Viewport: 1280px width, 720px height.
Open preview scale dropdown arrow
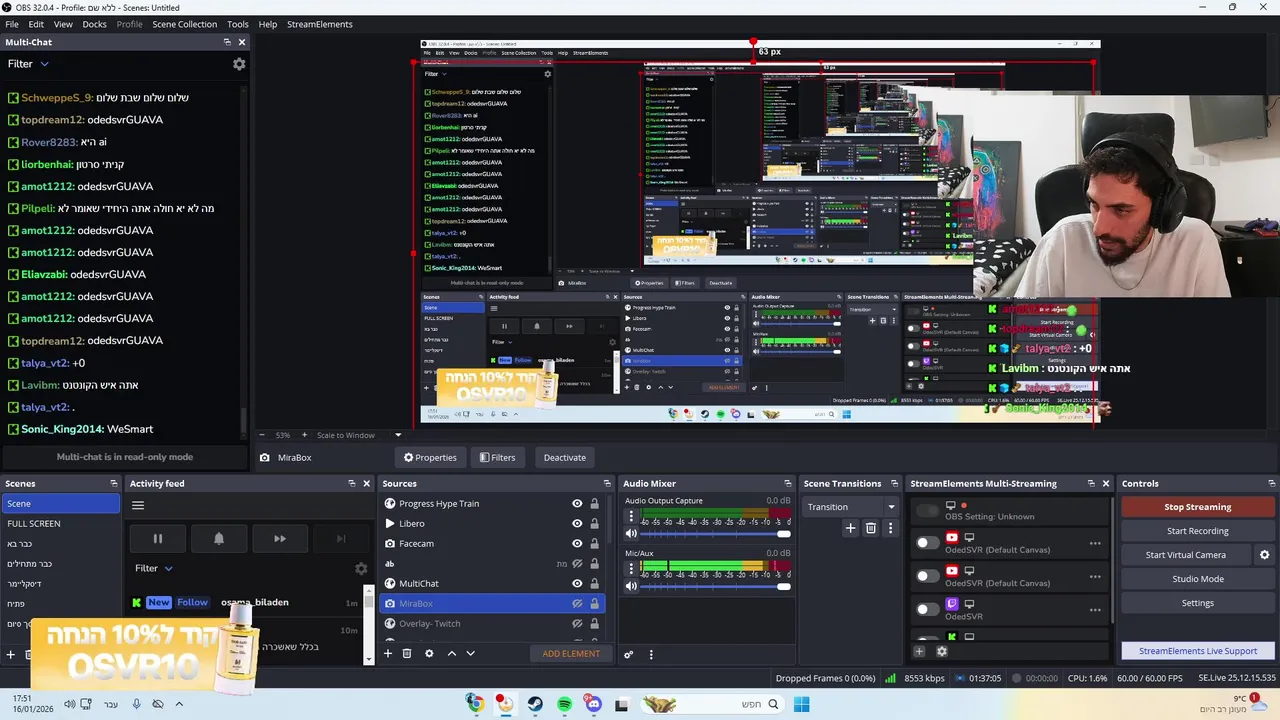(398, 435)
